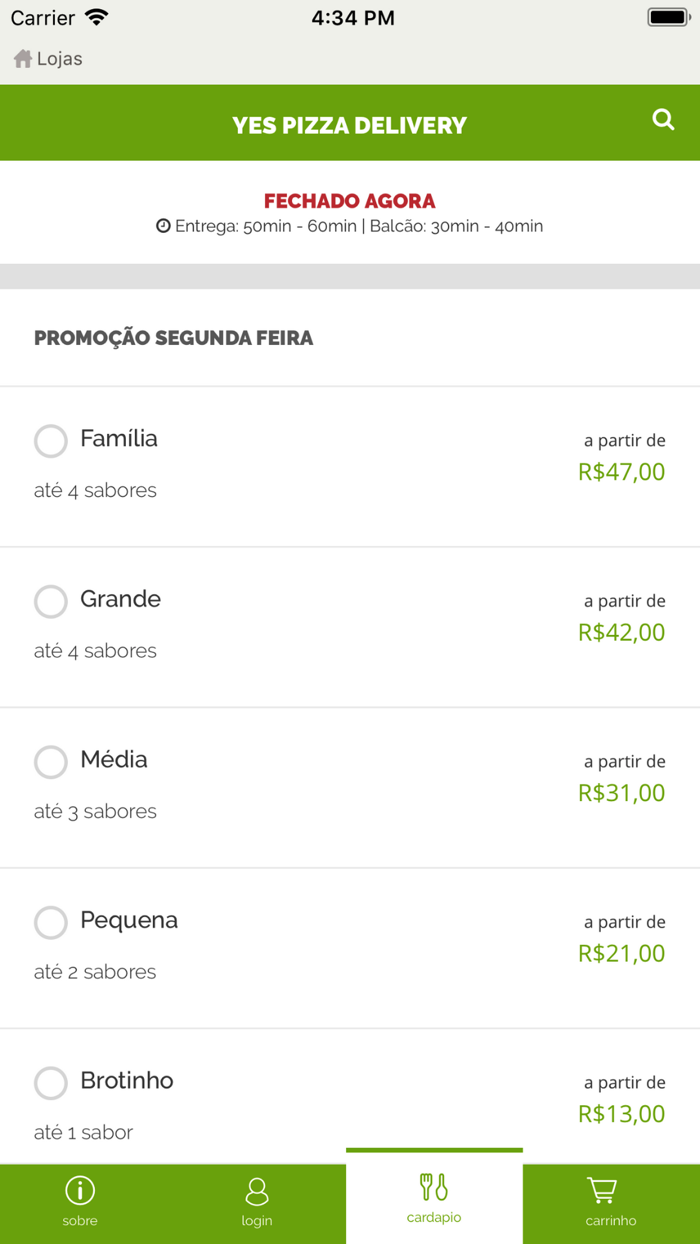Screen dimensions: 700x1244
Task: Select the Pequena radio option
Action: (x=51, y=923)
